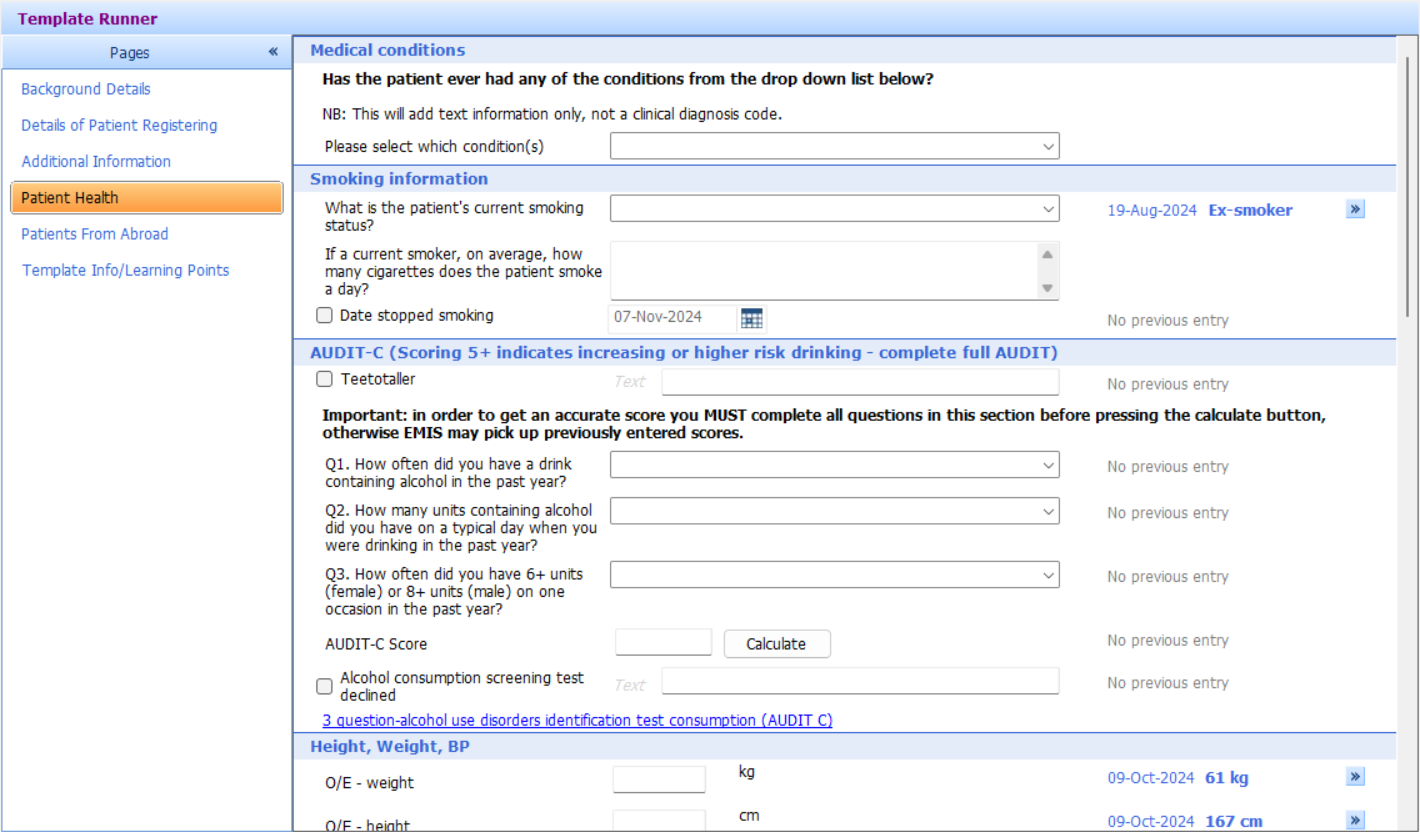This screenshot has height=832, width=1420.
Task: Go to Background Details page
Action: [x=86, y=89]
